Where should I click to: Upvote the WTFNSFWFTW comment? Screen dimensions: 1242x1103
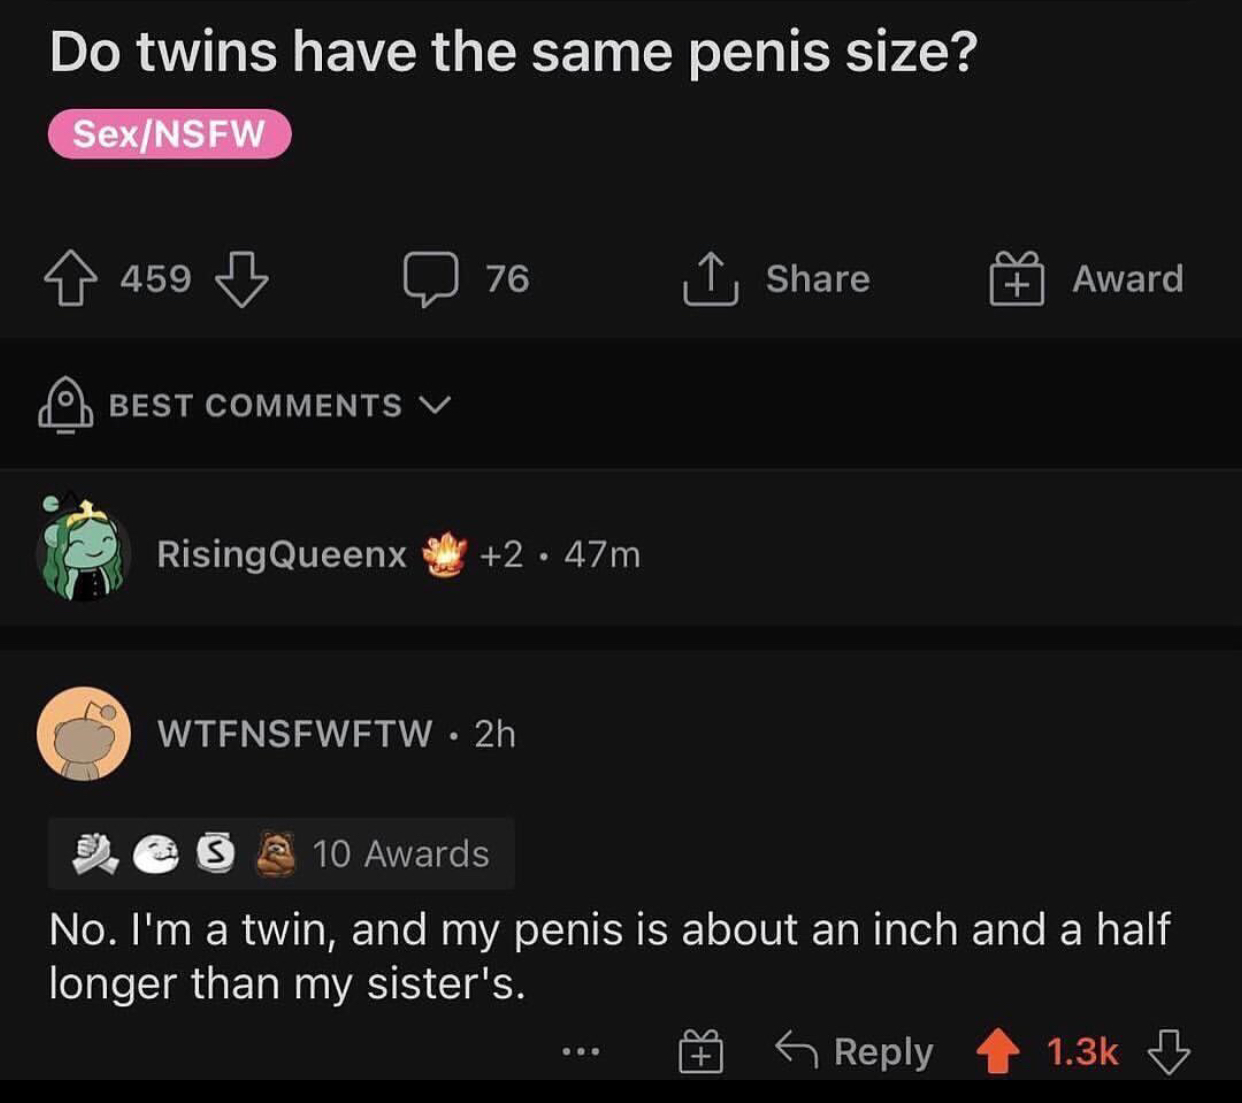997,1052
